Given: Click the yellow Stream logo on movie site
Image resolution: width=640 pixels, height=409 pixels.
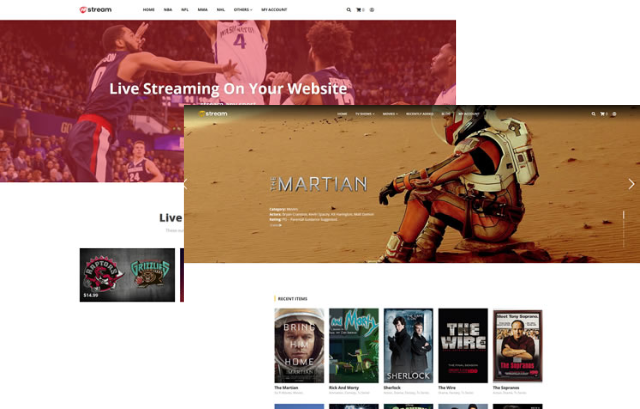Looking at the screenshot, I should (213, 114).
